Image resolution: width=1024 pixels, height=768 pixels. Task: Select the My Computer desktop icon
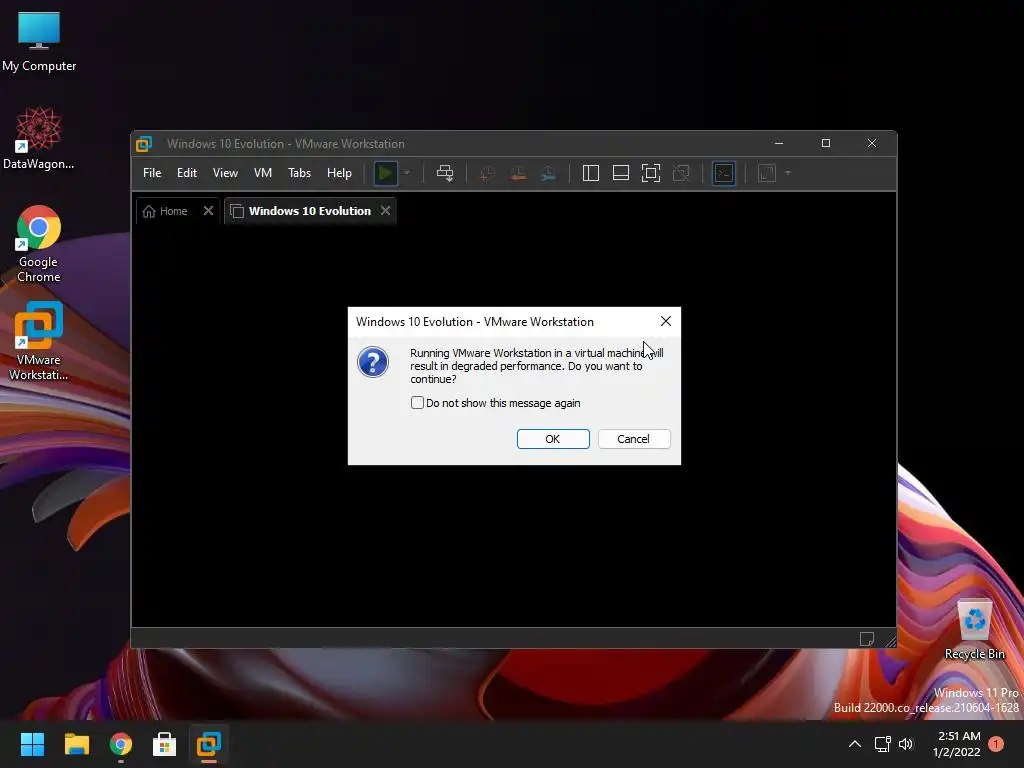point(39,41)
